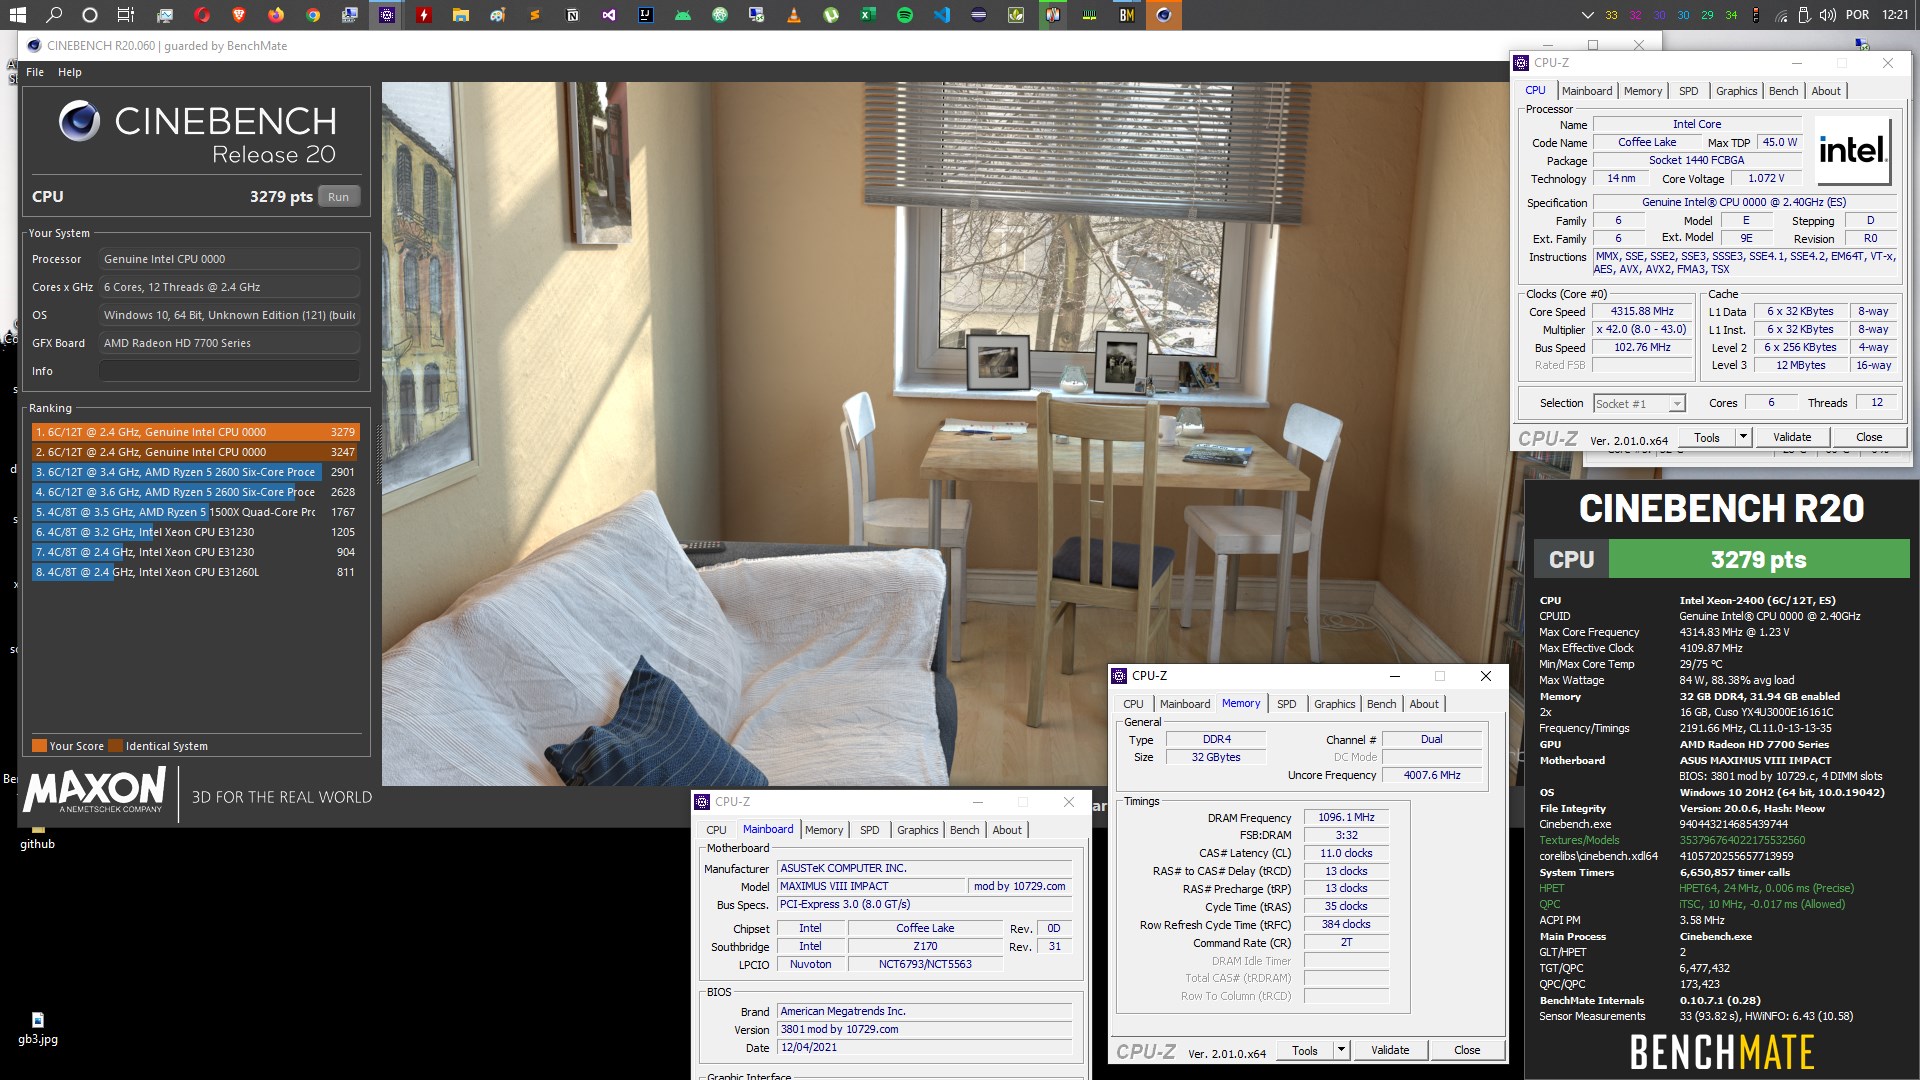The width and height of the screenshot is (1920, 1080).
Task: Open Cinebench File menu
Action: pos(35,72)
